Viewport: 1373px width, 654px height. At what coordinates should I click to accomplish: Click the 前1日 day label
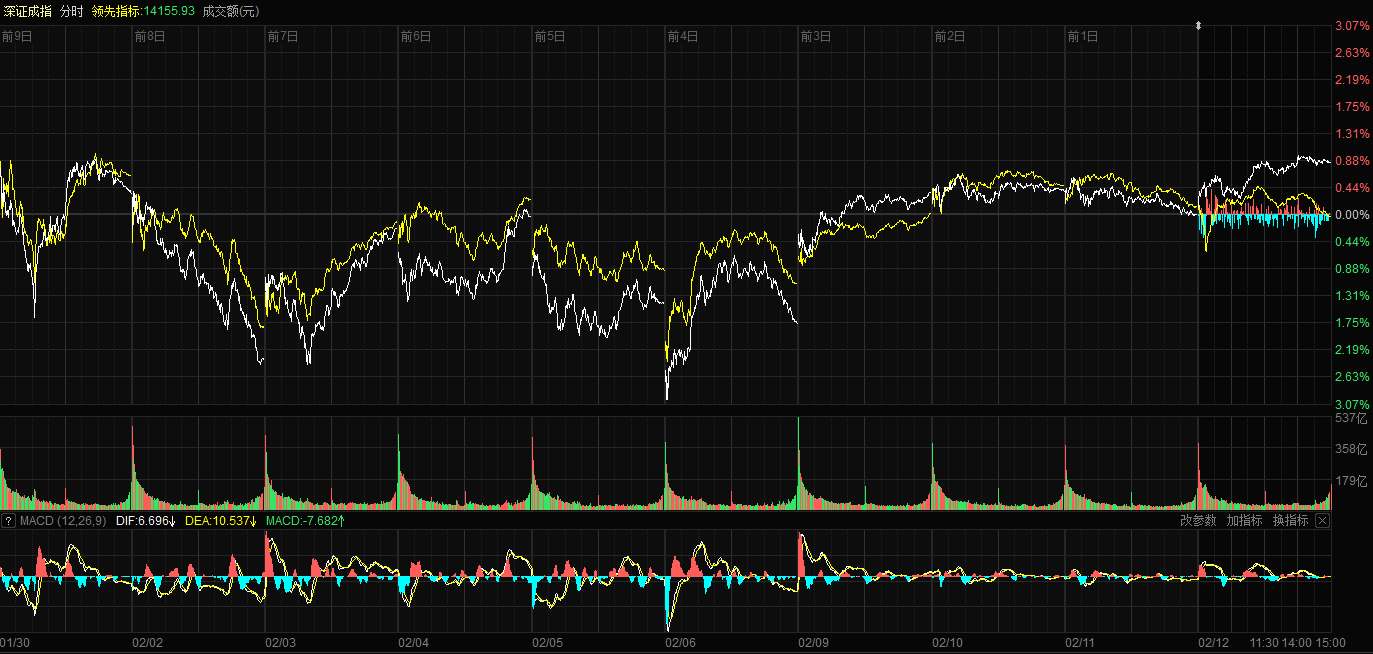point(1083,37)
